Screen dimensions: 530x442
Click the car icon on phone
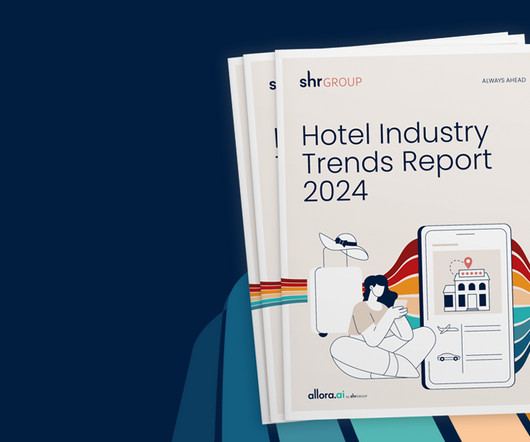coord(449,357)
